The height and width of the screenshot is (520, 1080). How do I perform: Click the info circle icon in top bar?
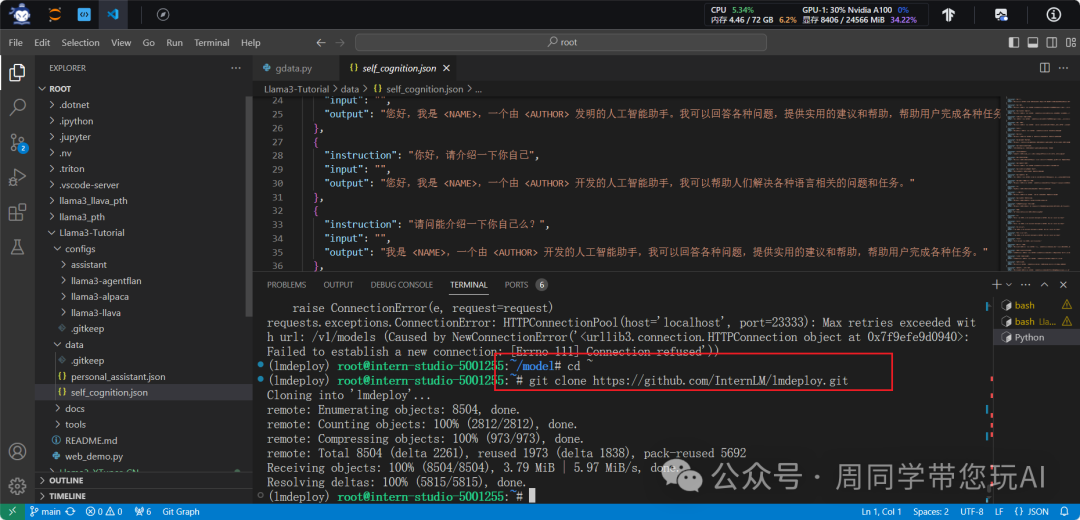coord(1054,14)
